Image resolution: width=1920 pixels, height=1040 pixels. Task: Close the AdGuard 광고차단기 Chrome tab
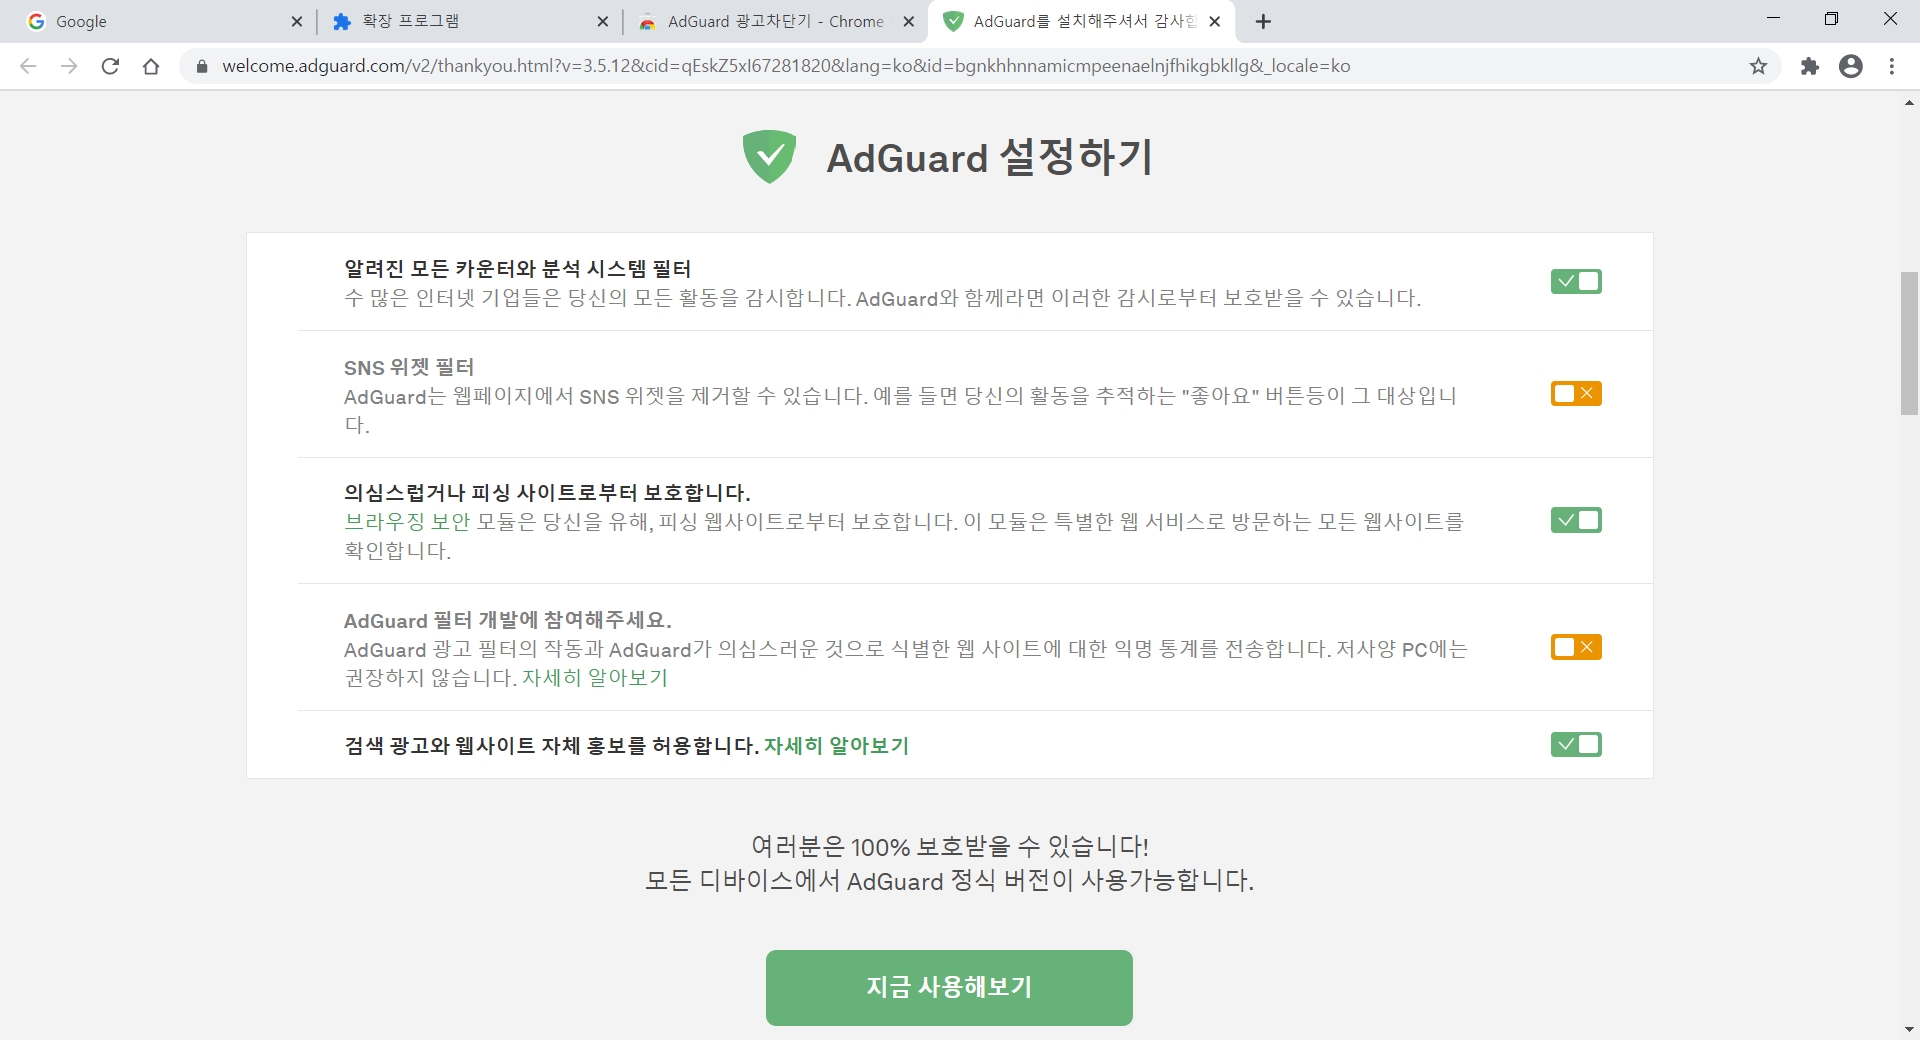pyautogui.click(x=908, y=21)
